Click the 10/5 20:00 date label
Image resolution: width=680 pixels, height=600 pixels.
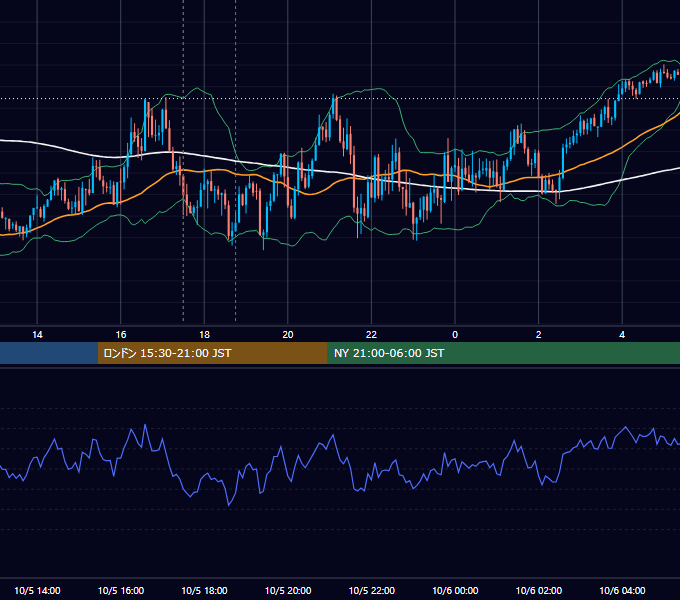288,590
